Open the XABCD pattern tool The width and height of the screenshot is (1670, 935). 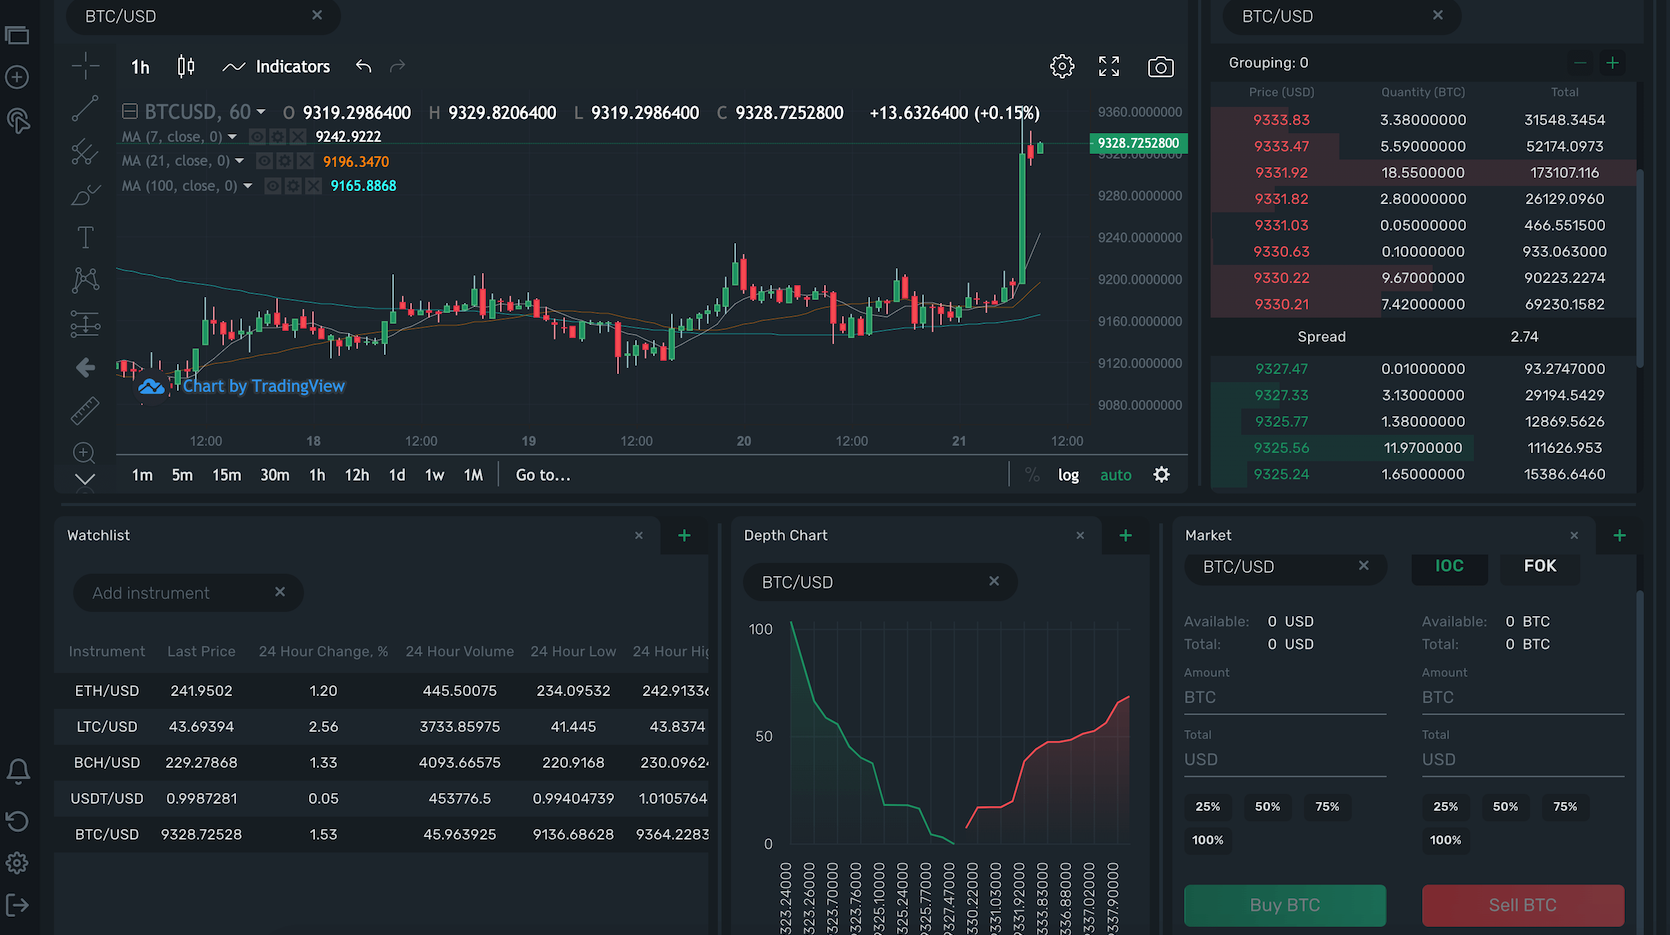tap(85, 280)
